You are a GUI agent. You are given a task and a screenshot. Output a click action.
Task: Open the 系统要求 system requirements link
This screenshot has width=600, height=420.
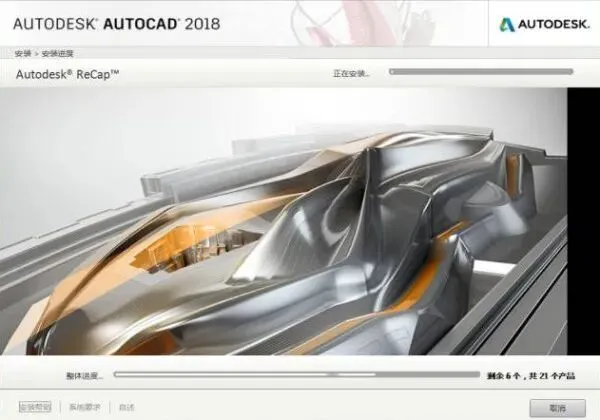click(x=85, y=407)
